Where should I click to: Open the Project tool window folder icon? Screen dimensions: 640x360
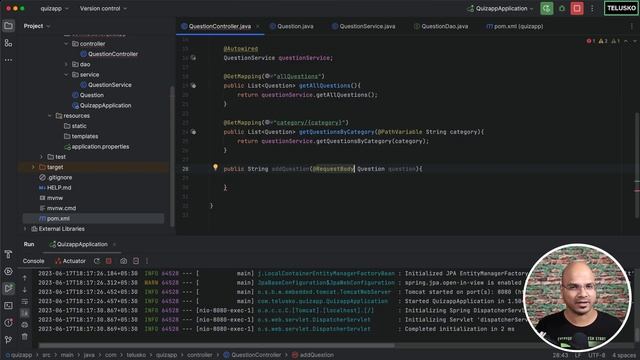coord(8,26)
